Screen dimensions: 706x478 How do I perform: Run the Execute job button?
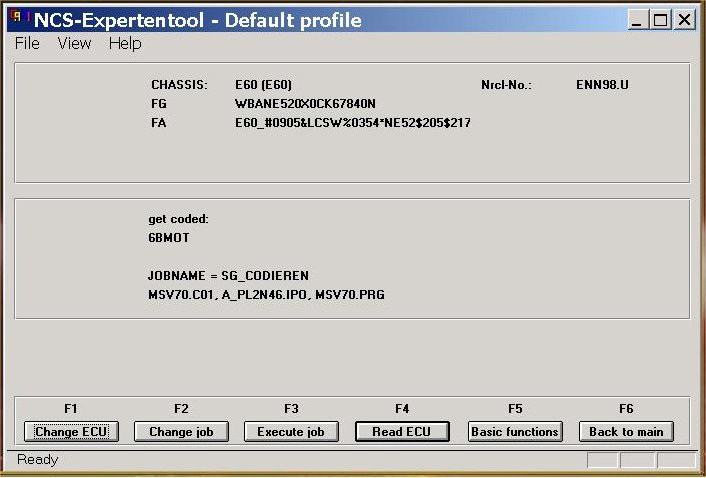(x=291, y=432)
